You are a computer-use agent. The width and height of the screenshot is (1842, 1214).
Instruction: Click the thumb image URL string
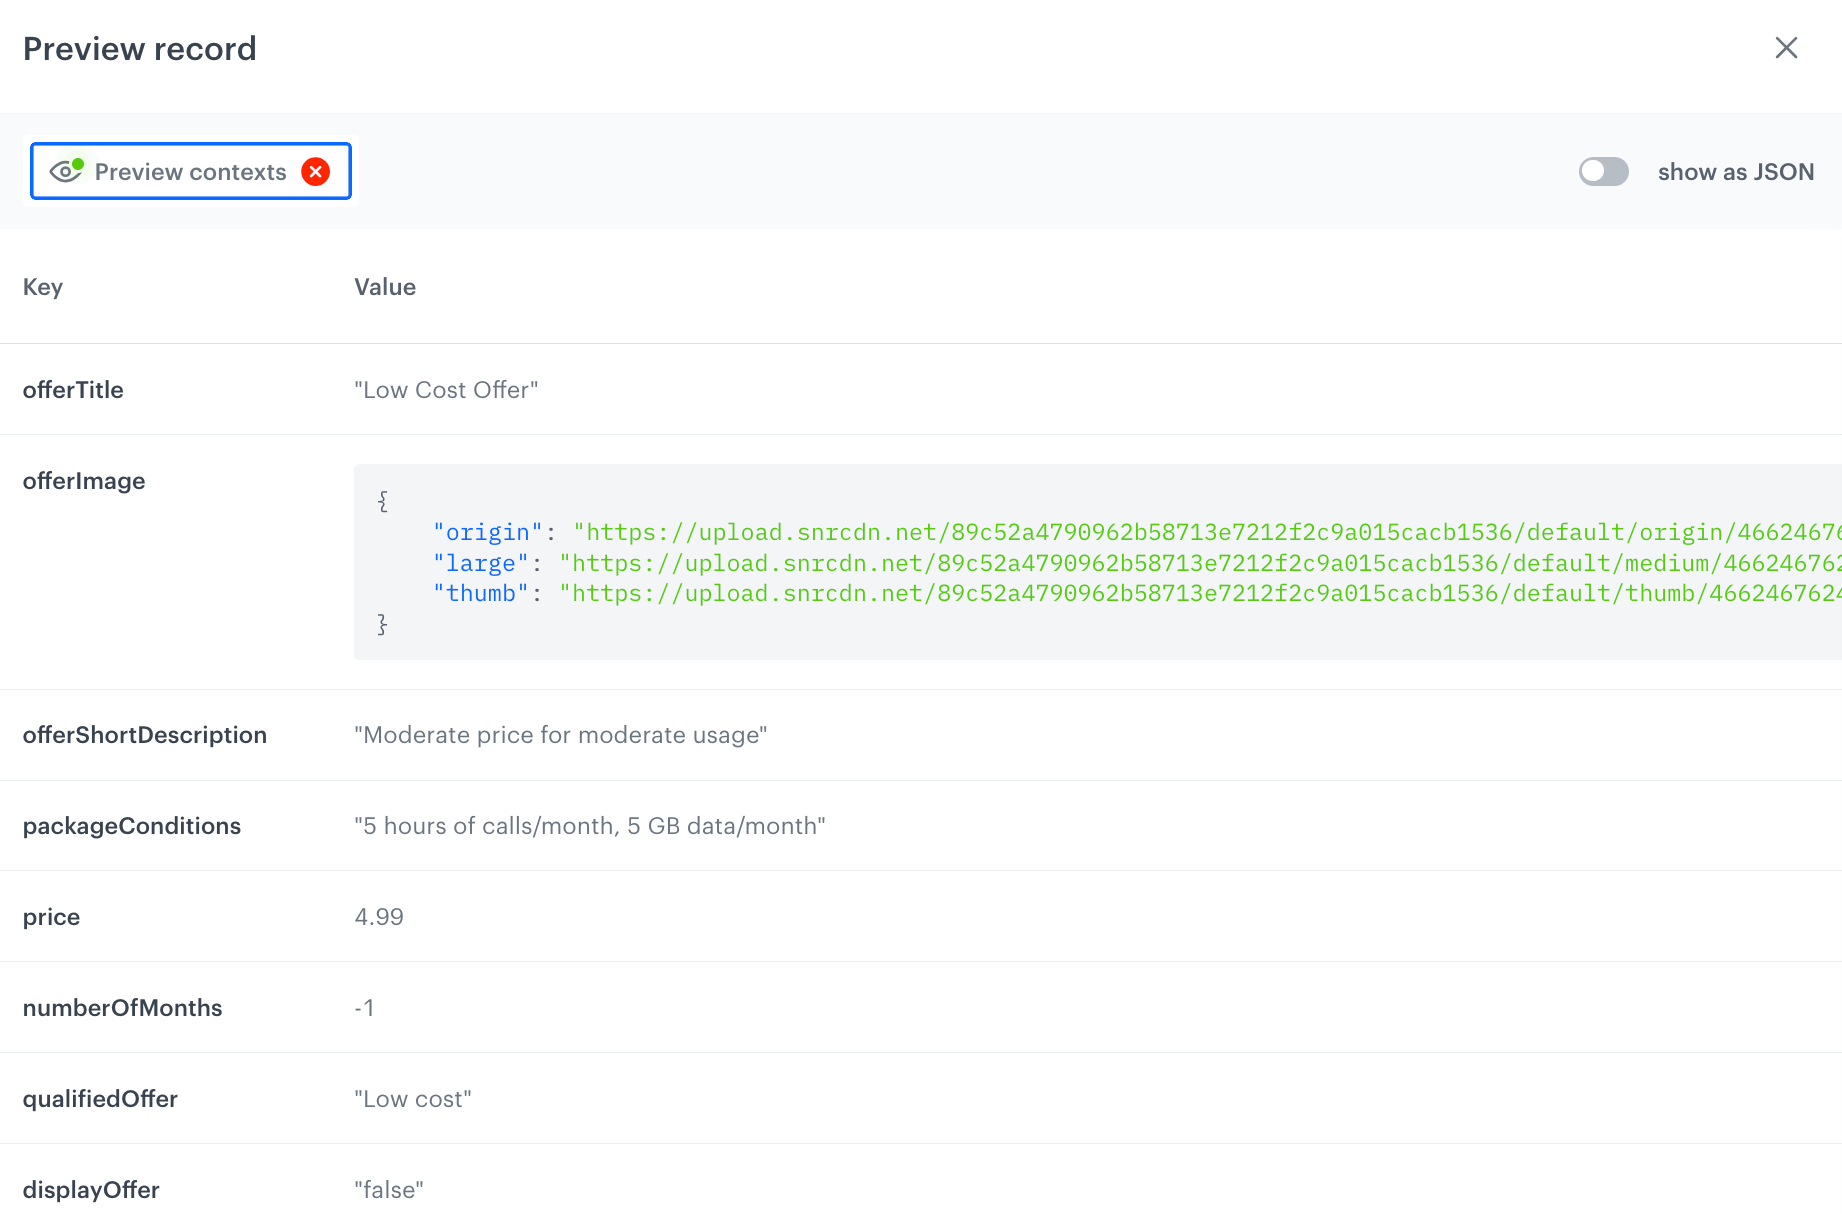[1198, 594]
